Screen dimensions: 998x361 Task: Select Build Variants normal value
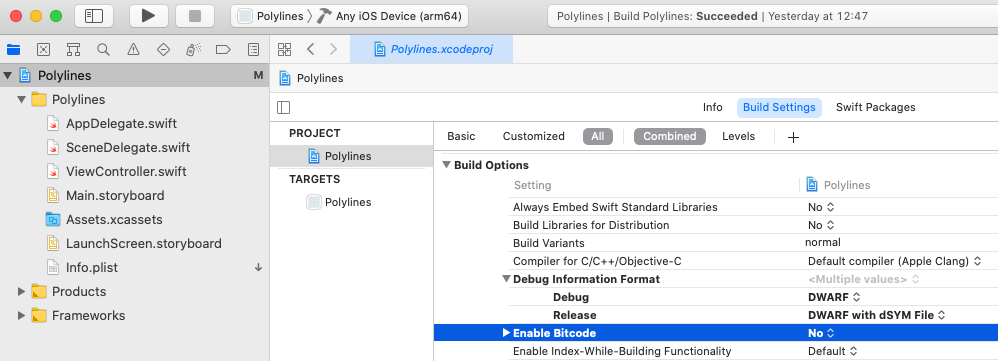tap(822, 243)
